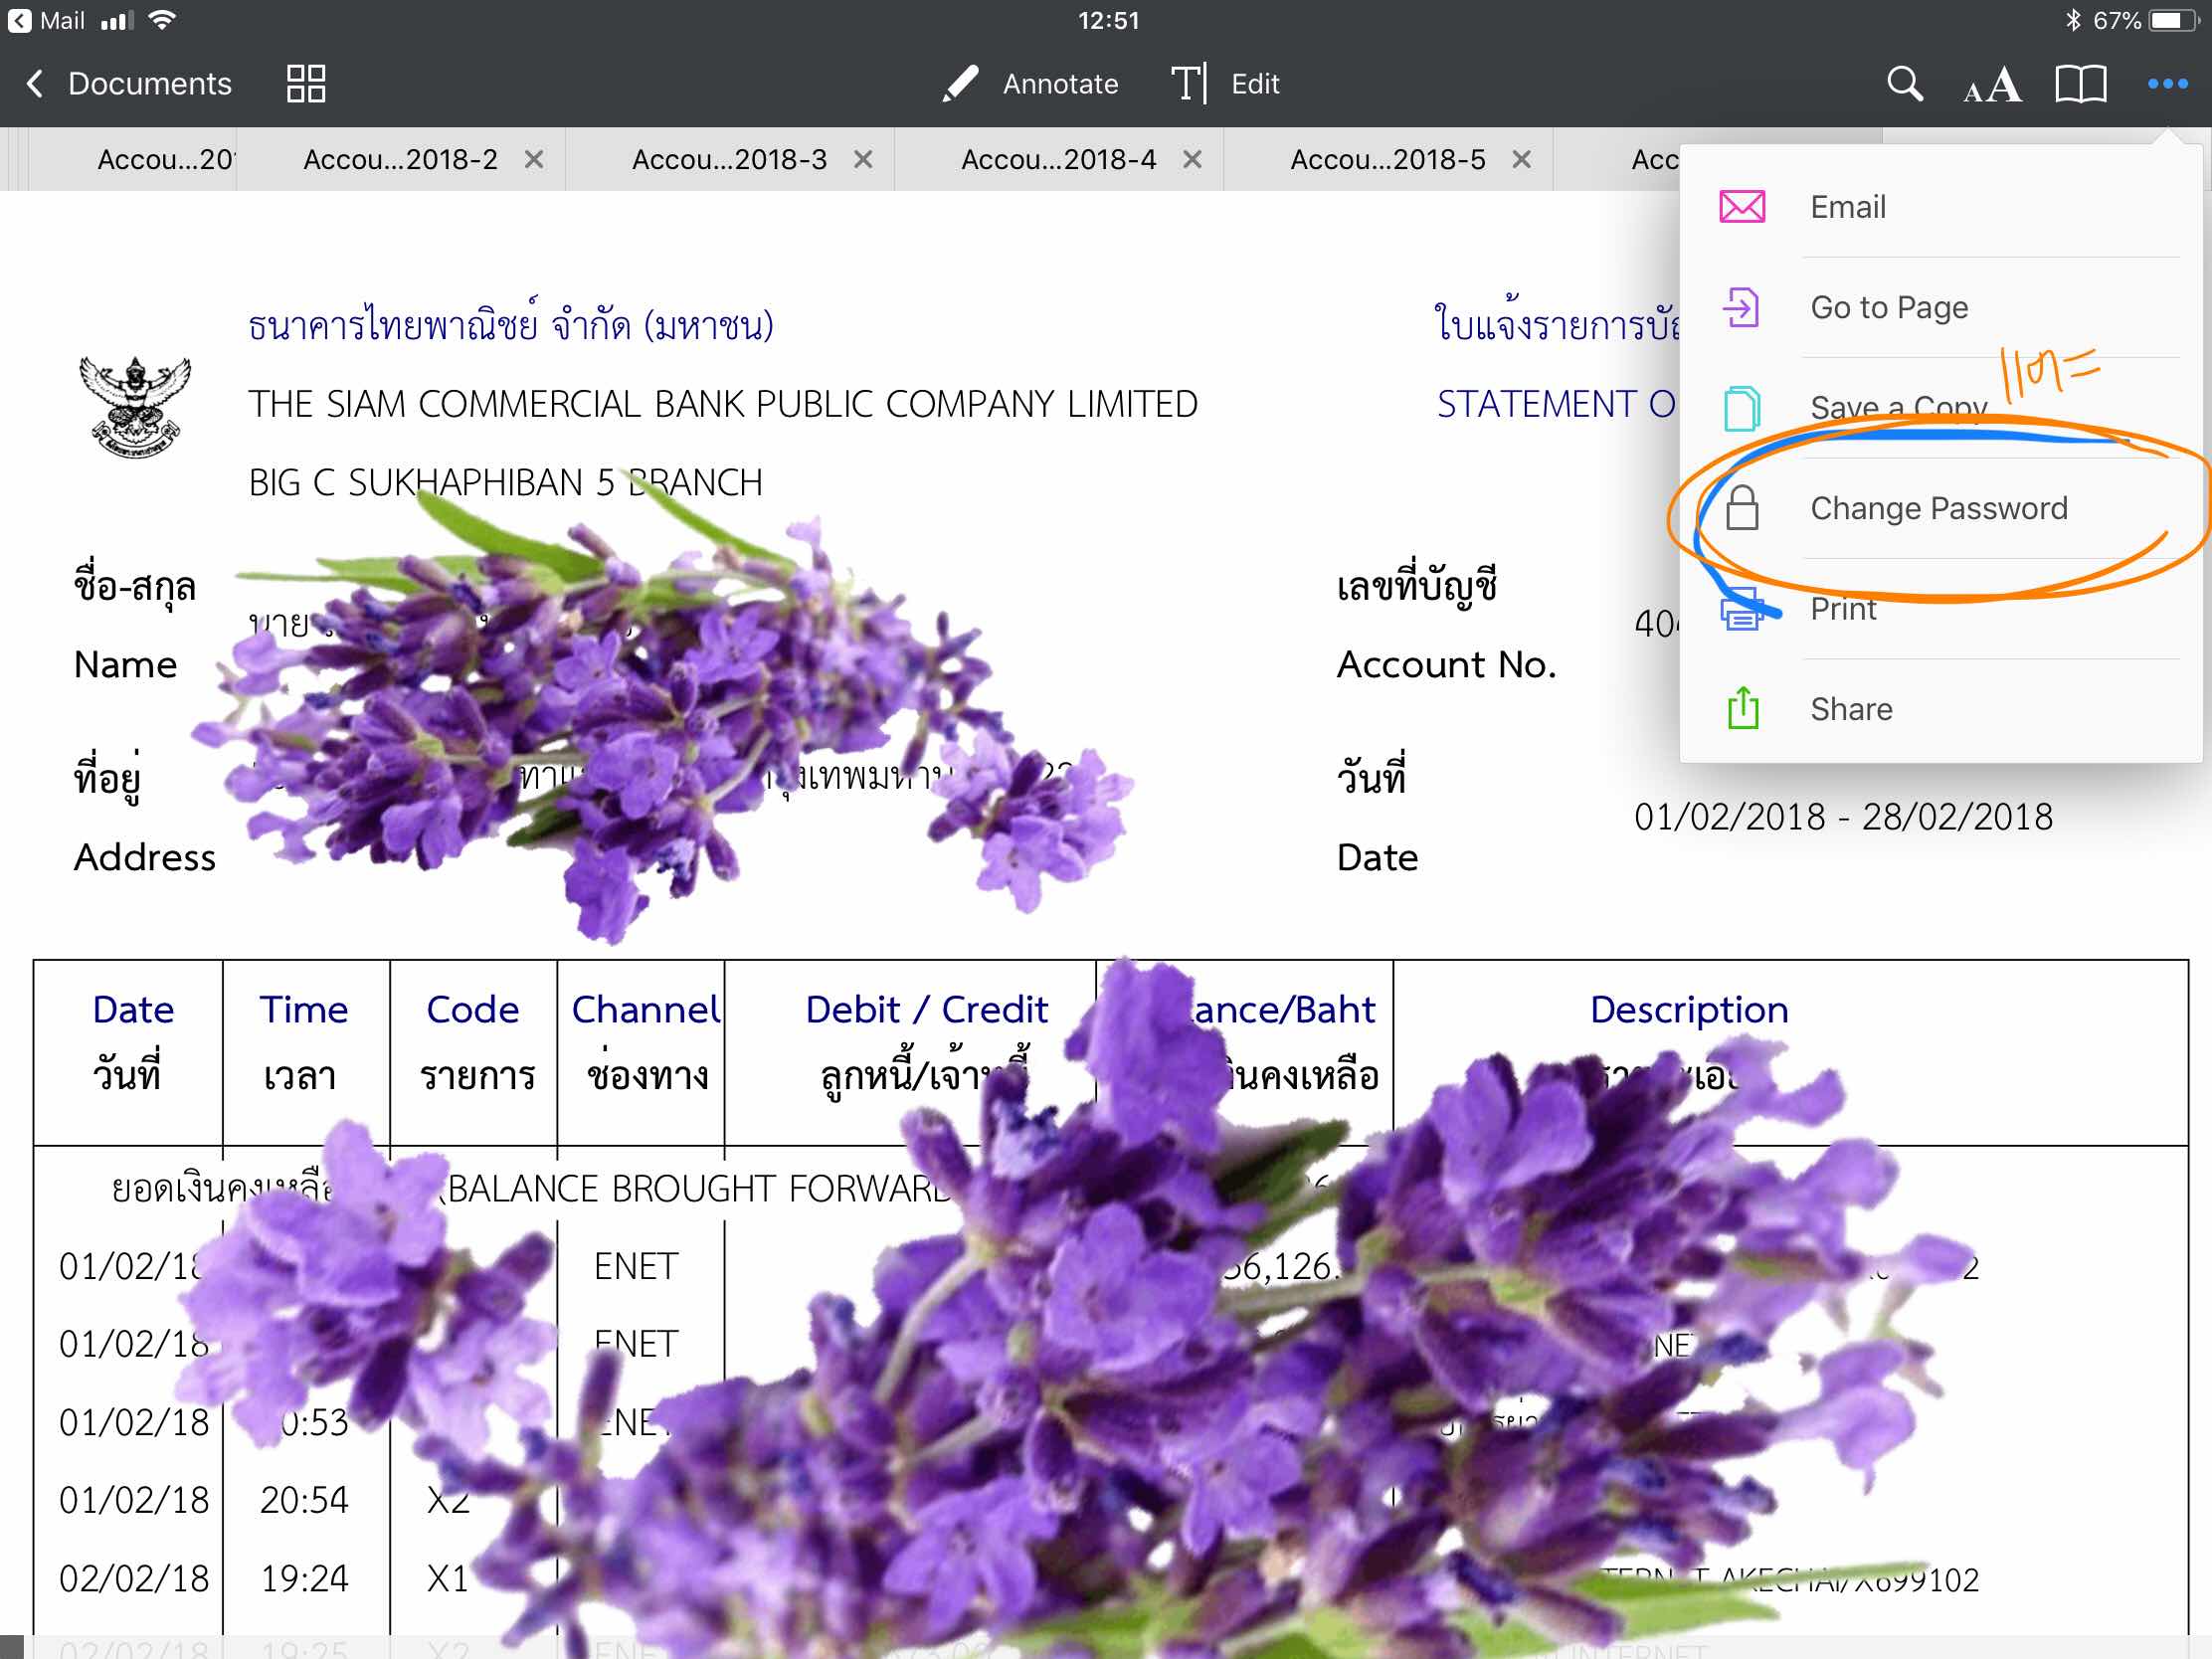
Task: Choose Change Password
Action: click(x=1940, y=508)
